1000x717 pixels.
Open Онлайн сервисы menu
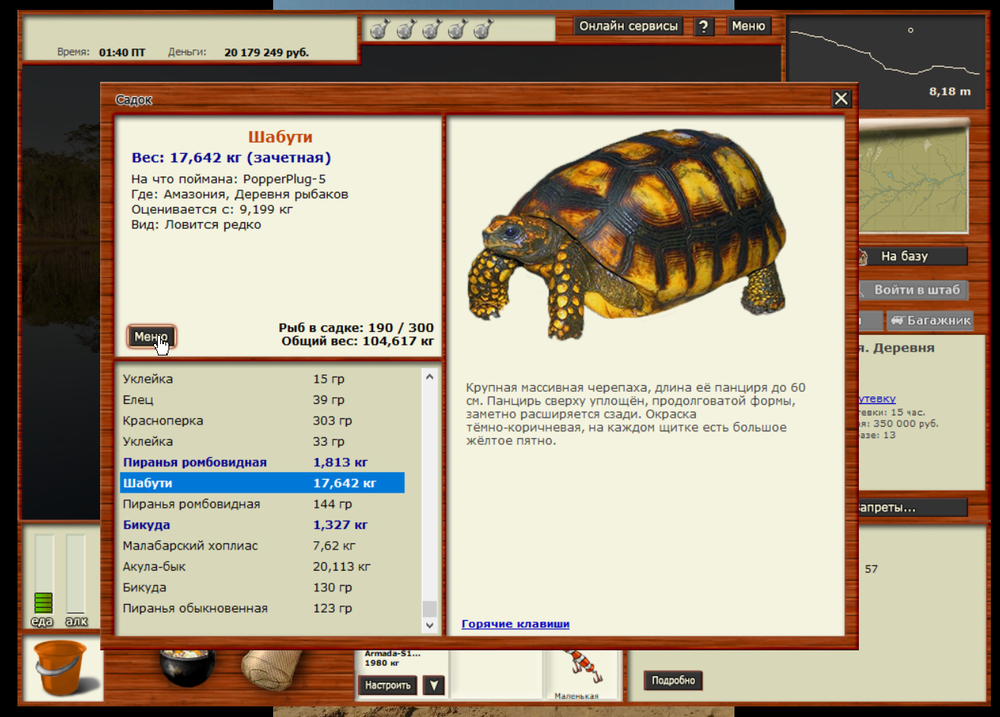pos(628,27)
